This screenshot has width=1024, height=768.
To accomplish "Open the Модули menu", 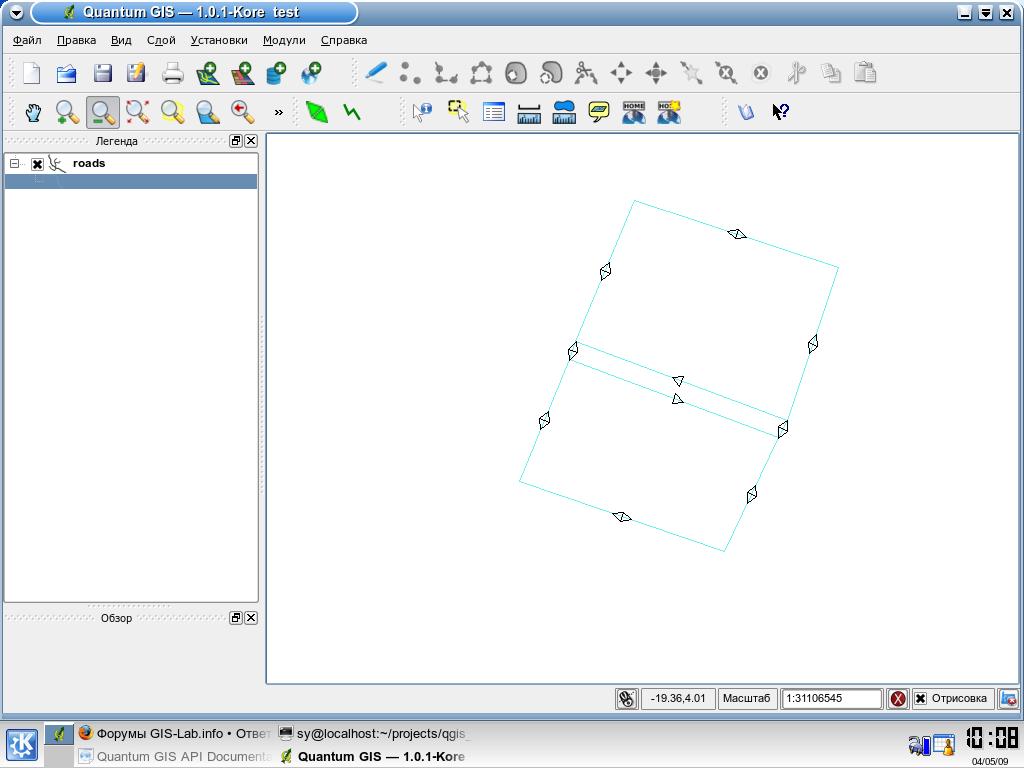I will (x=284, y=40).
